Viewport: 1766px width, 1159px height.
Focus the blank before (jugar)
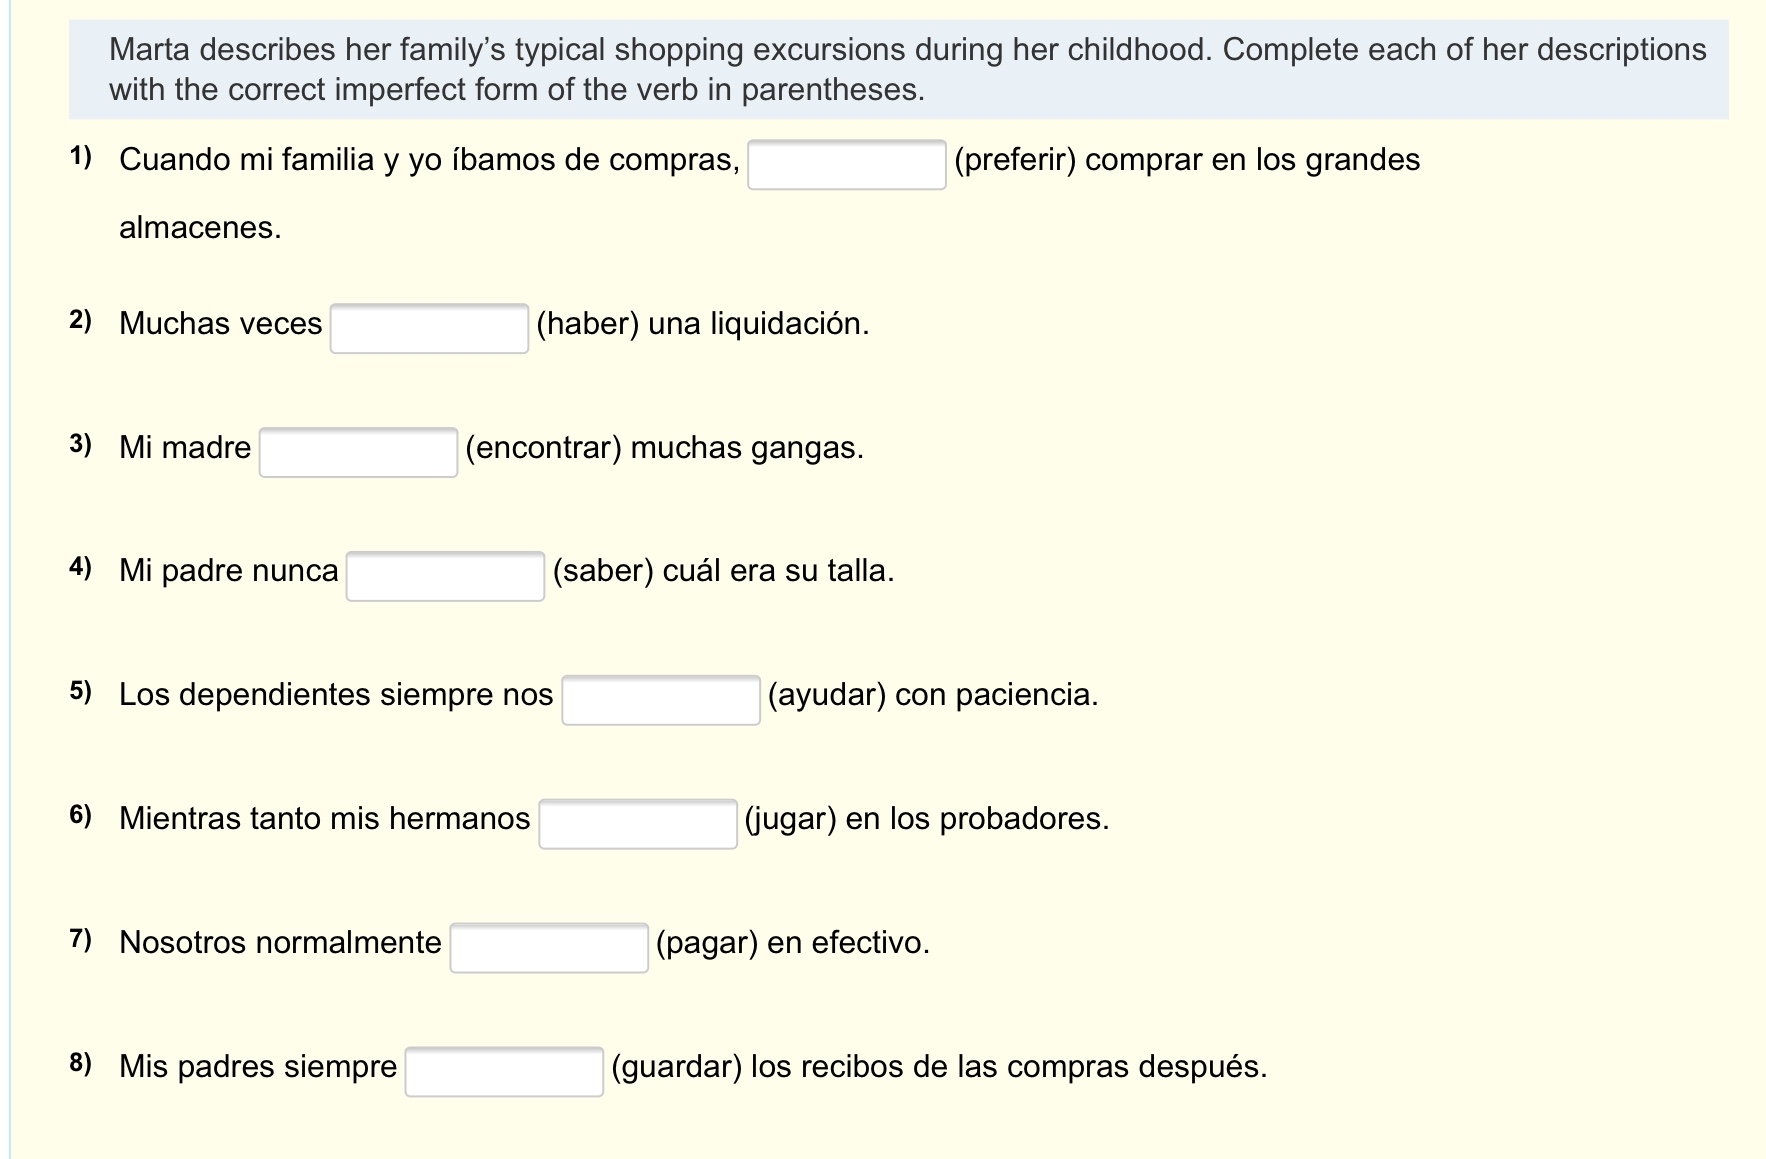[637, 824]
